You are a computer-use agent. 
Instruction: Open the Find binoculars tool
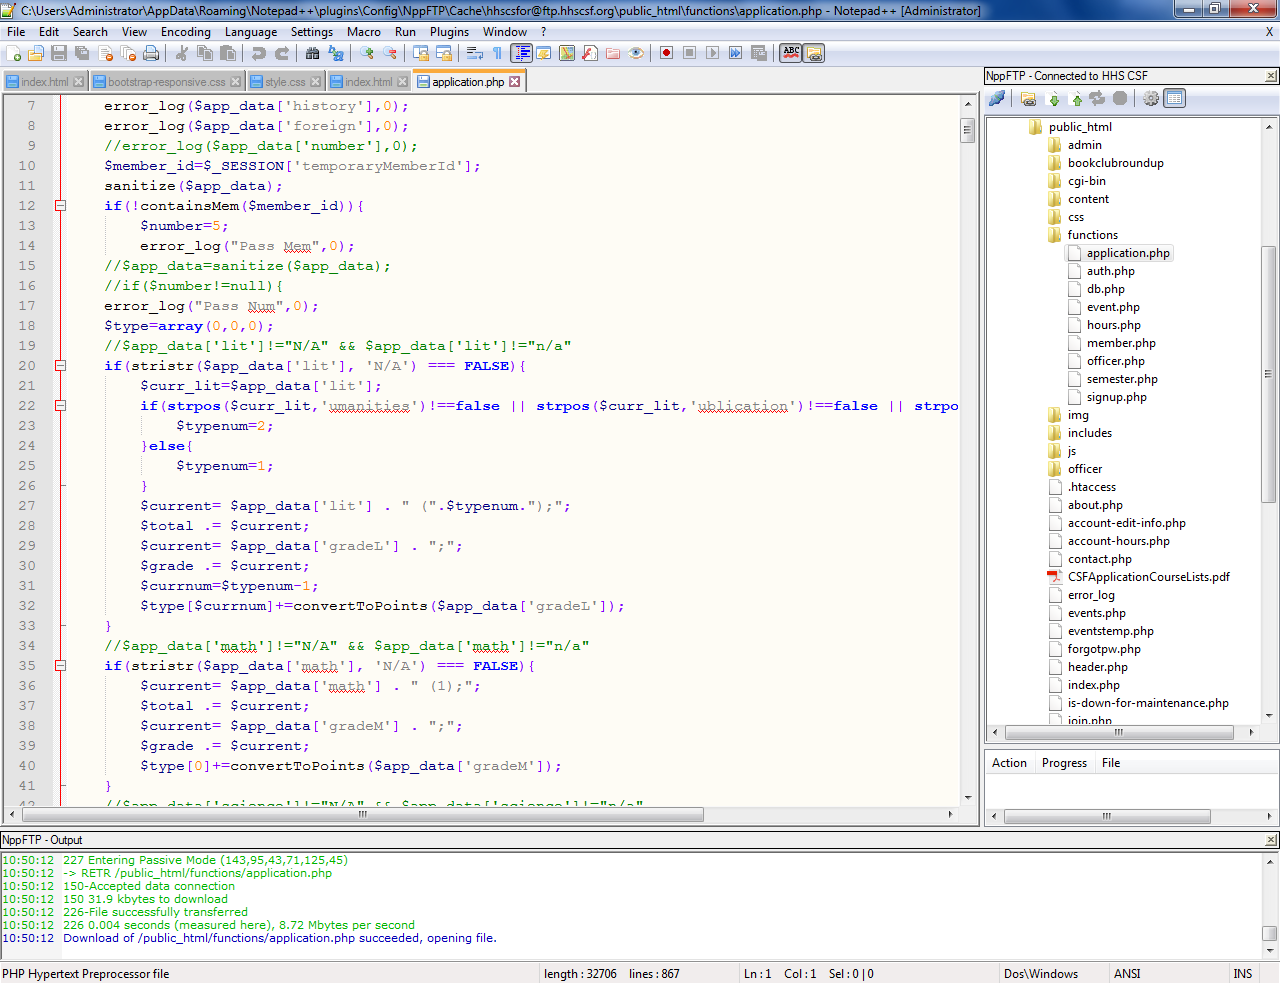[x=313, y=53]
